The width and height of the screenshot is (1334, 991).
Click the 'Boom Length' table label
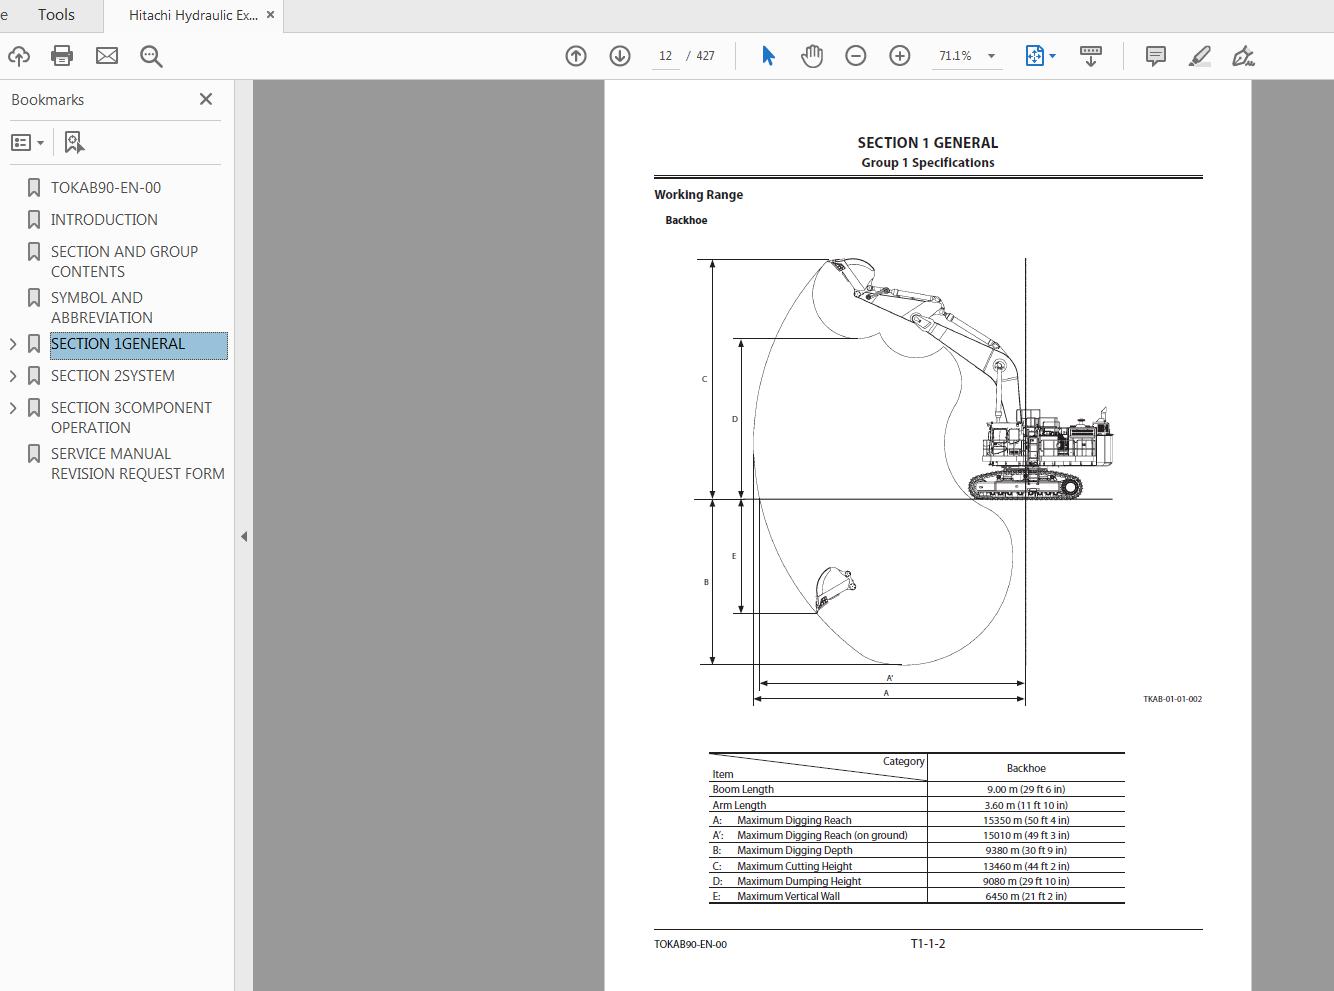pyautogui.click(x=743, y=790)
